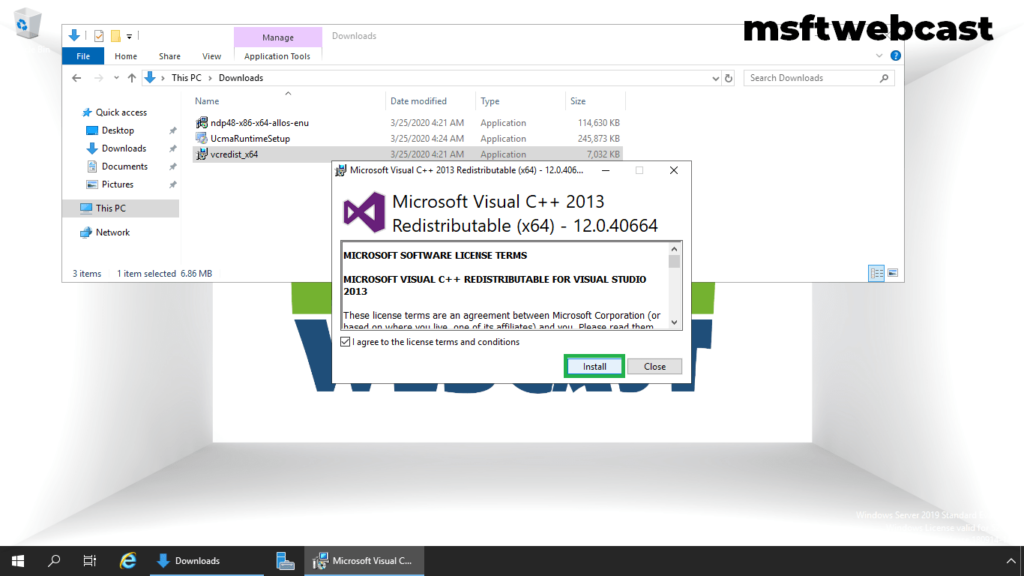Open the Recycle Bin on desktop
Image resolution: width=1024 pixels, height=576 pixels.
pyautogui.click(x=27, y=24)
